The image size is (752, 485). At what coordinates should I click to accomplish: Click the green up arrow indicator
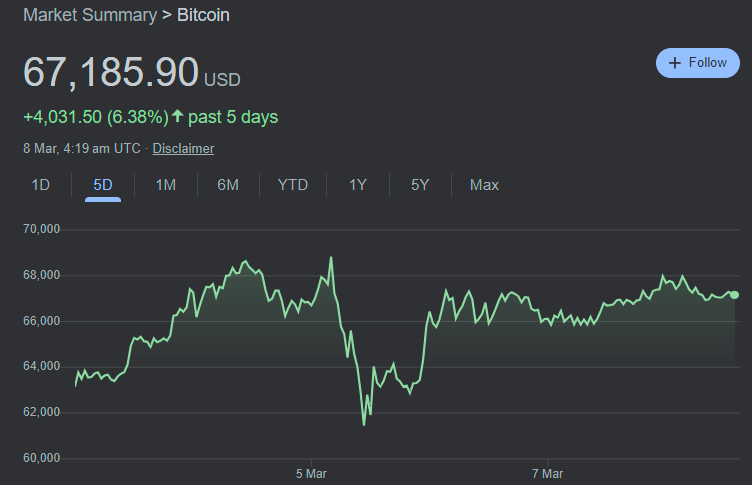177,116
